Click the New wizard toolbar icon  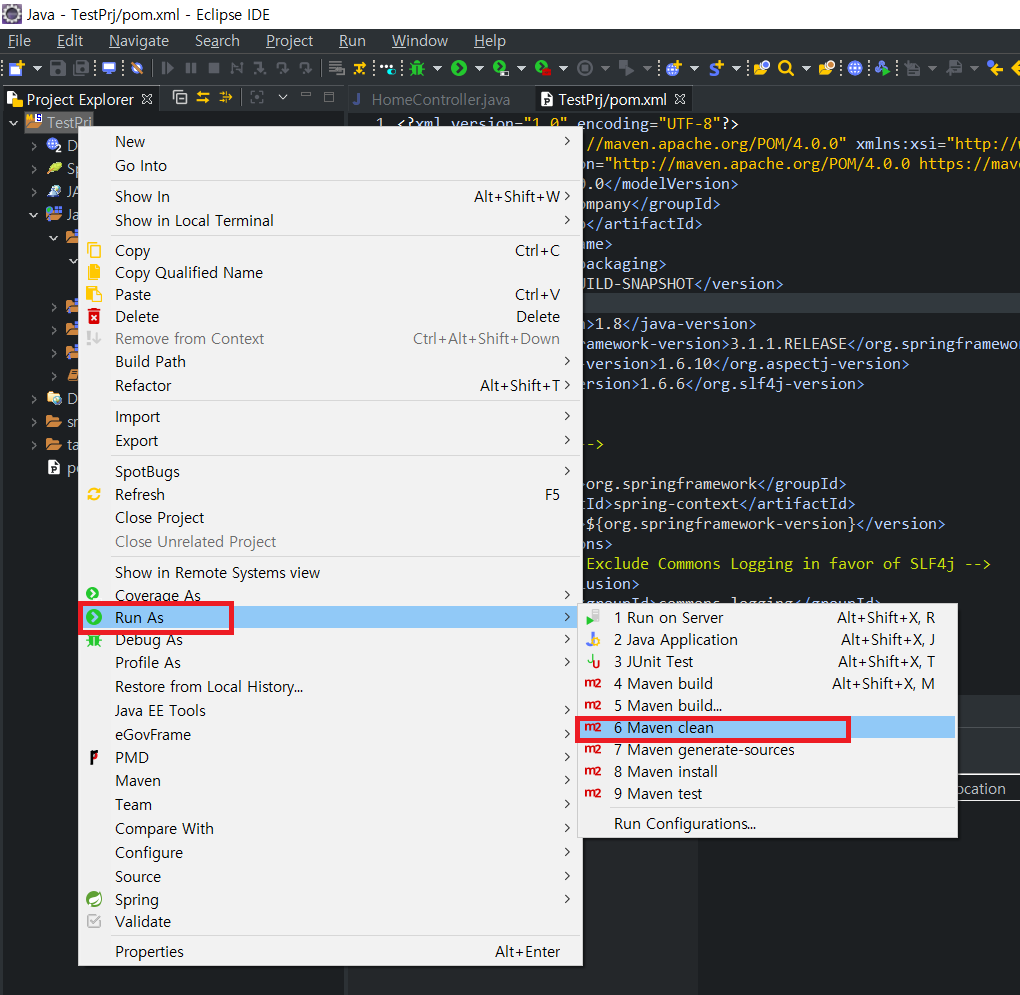click(17, 68)
